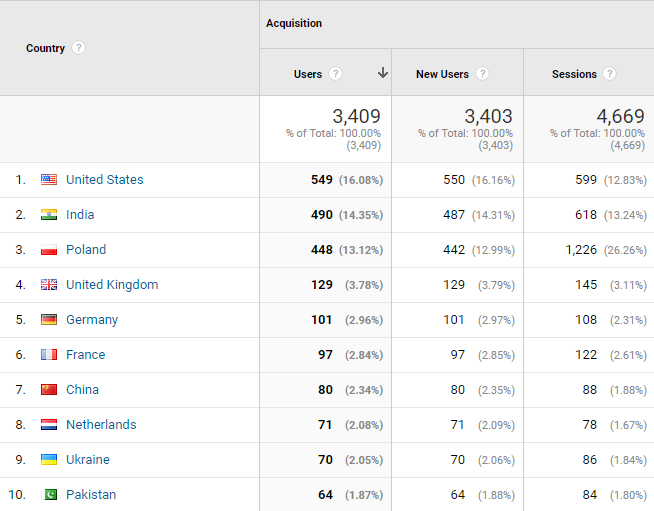Open the Pakistan country link
The height and width of the screenshot is (511, 654).
[x=91, y=495]
